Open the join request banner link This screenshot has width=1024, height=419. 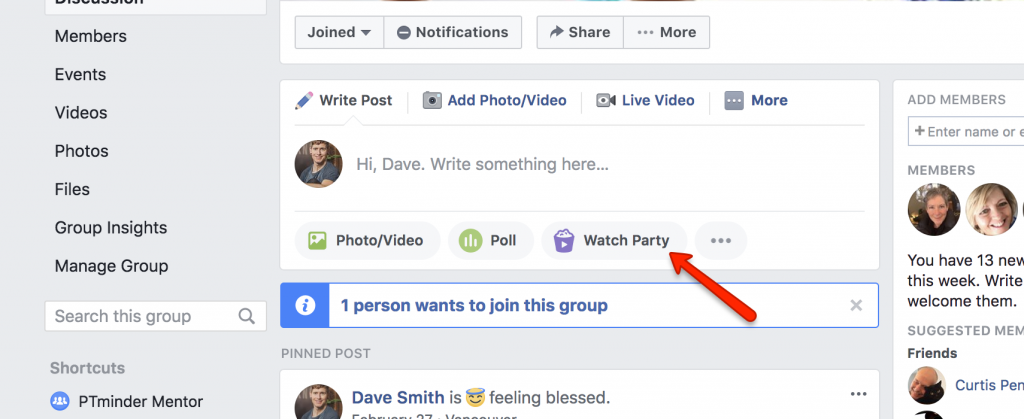(x=474, y=305)
